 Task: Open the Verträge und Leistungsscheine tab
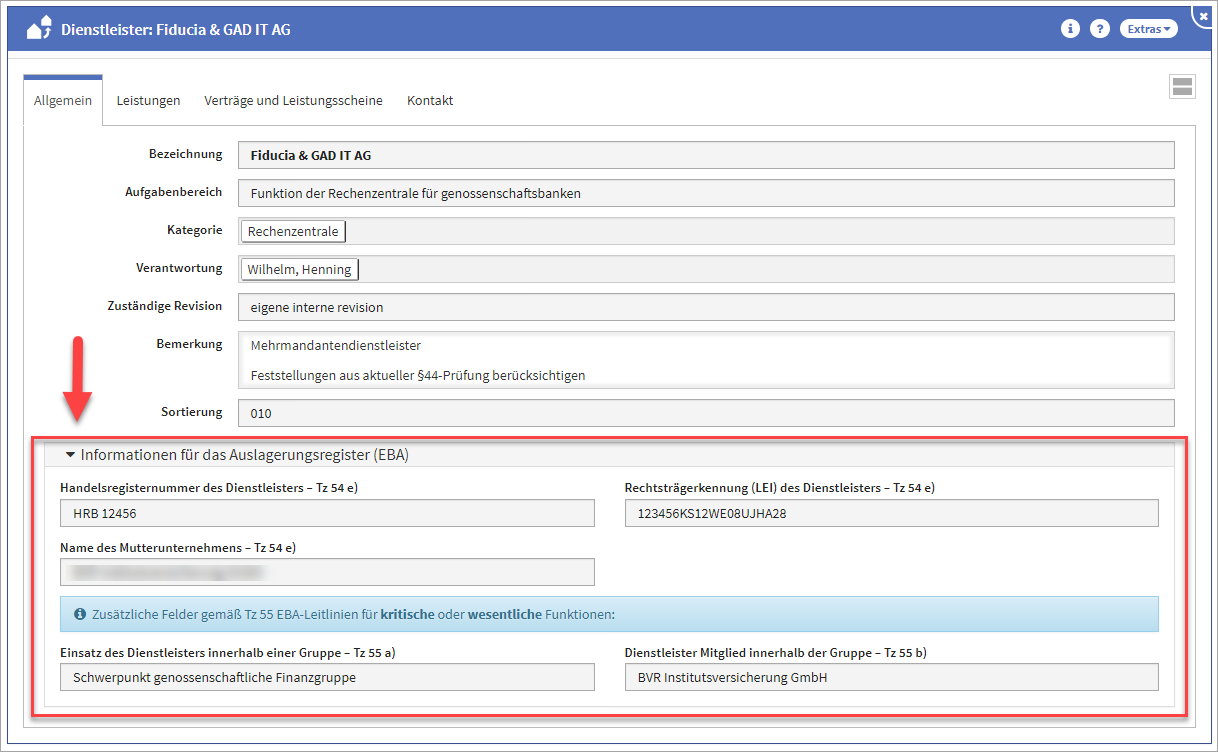pos(293,101)
